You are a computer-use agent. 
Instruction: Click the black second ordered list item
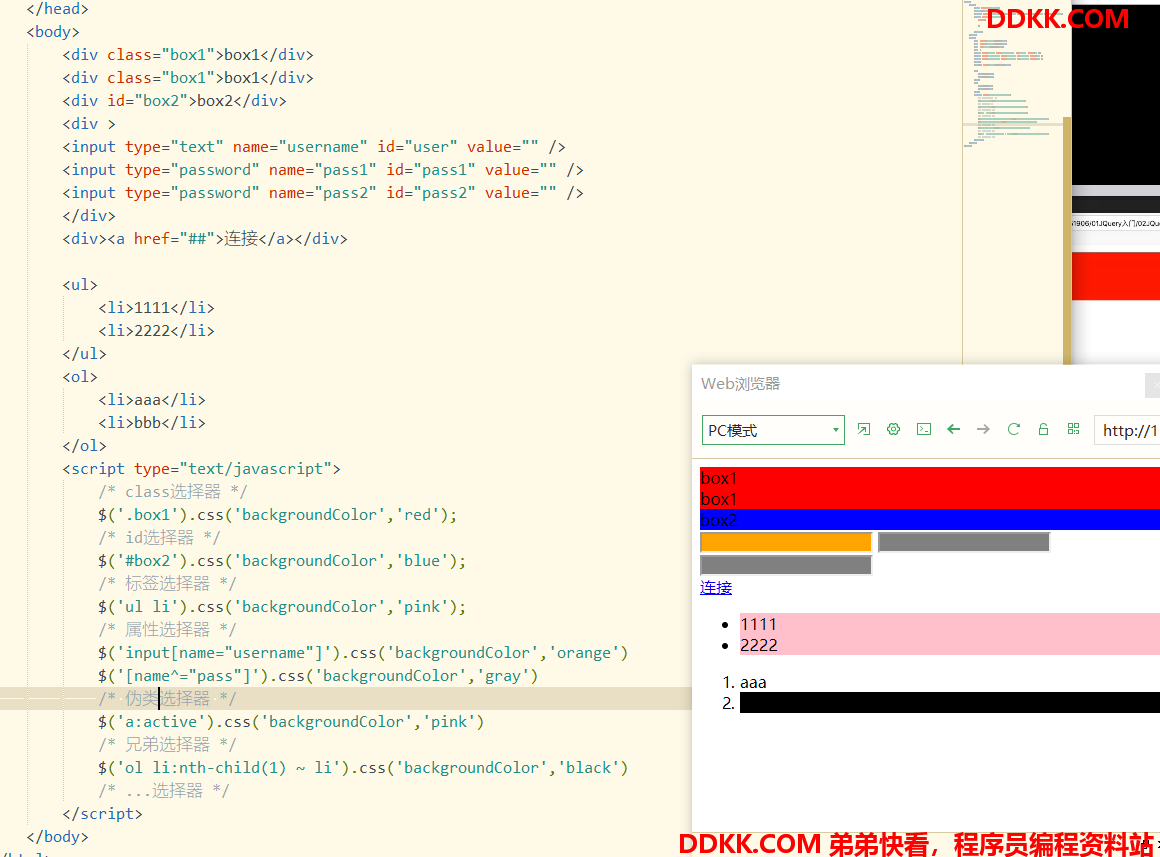pos(950,702)
